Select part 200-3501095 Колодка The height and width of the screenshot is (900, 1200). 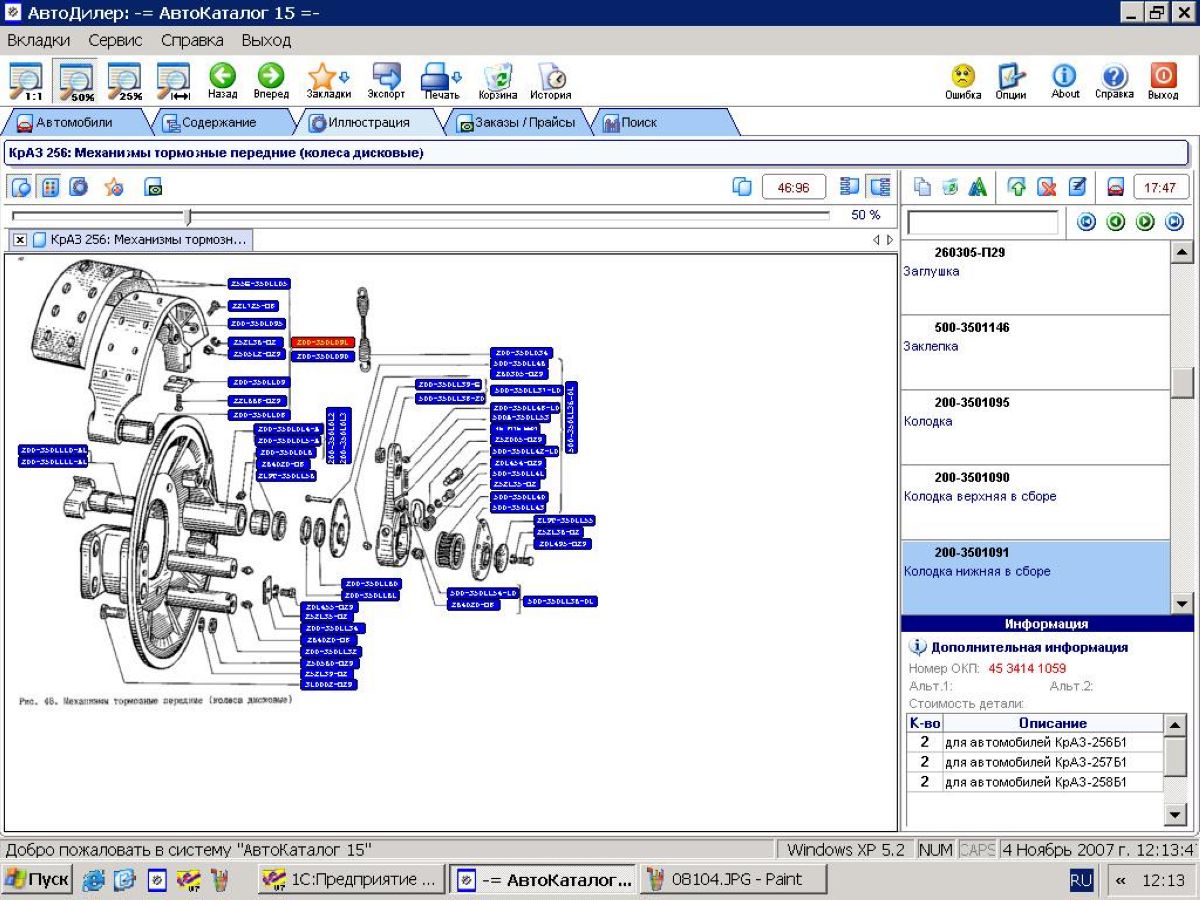(1035, 427)
